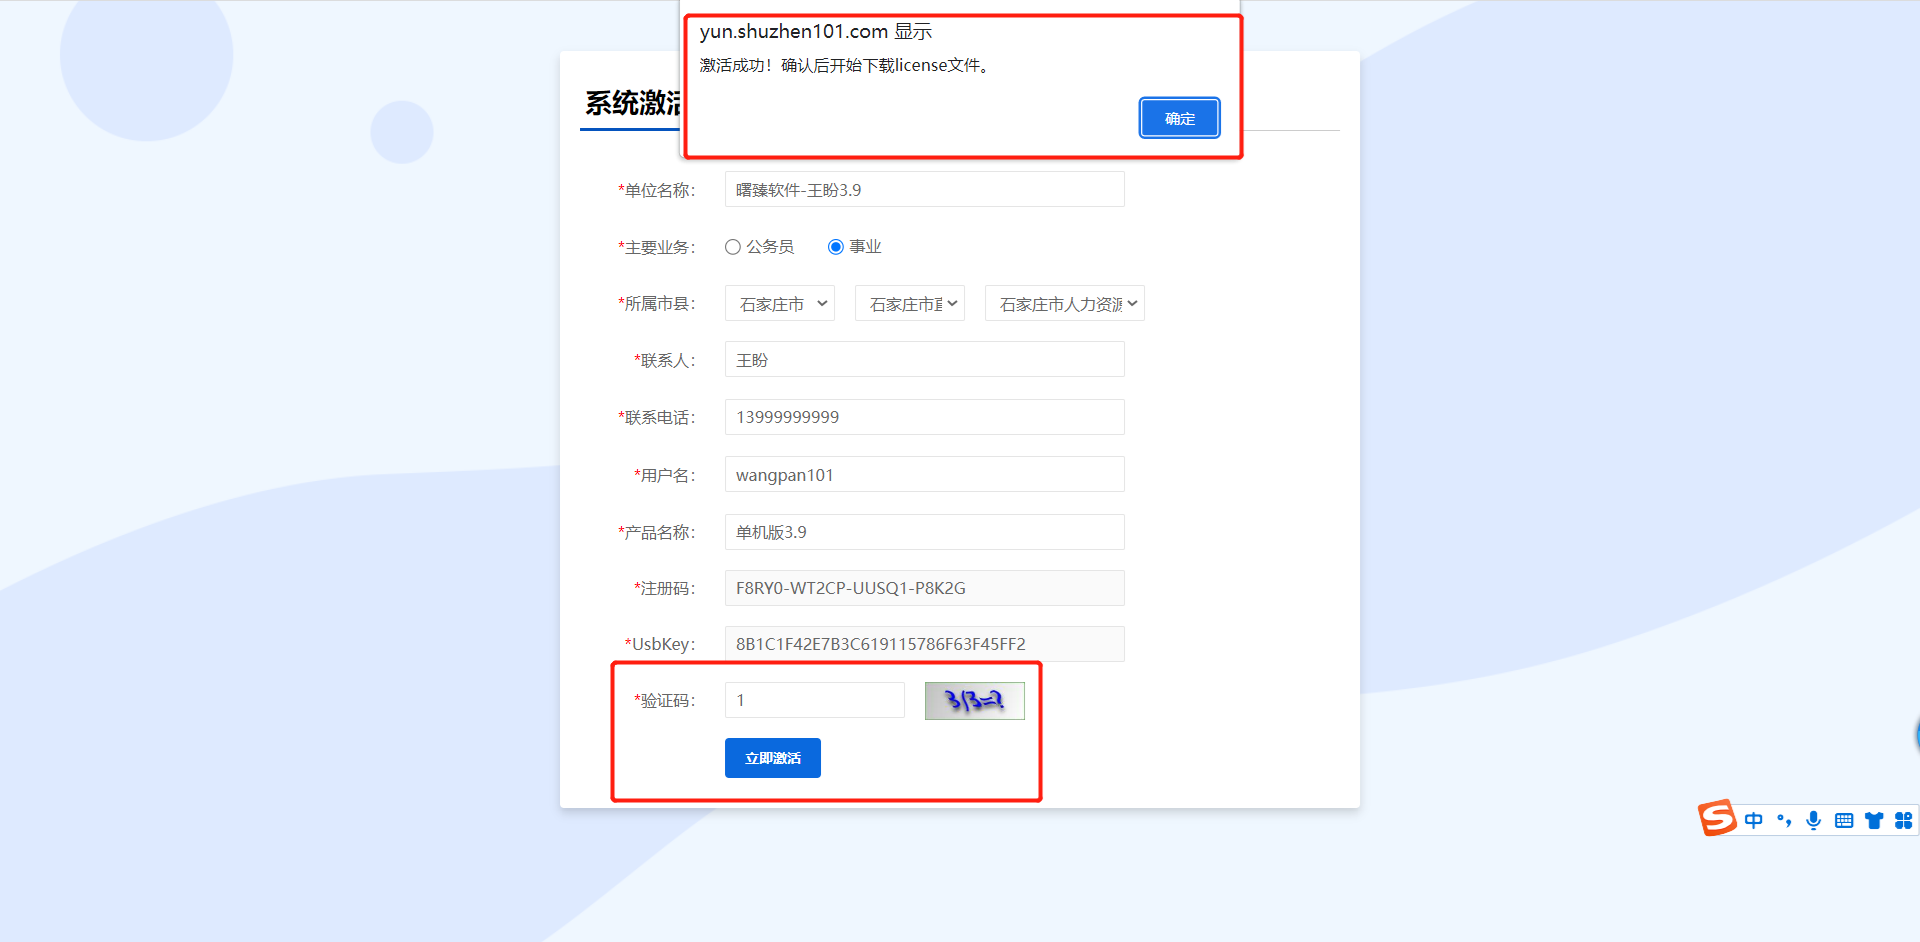
Task: Open the 石家庄市直 district dropdown
Action: pos(910,304)
